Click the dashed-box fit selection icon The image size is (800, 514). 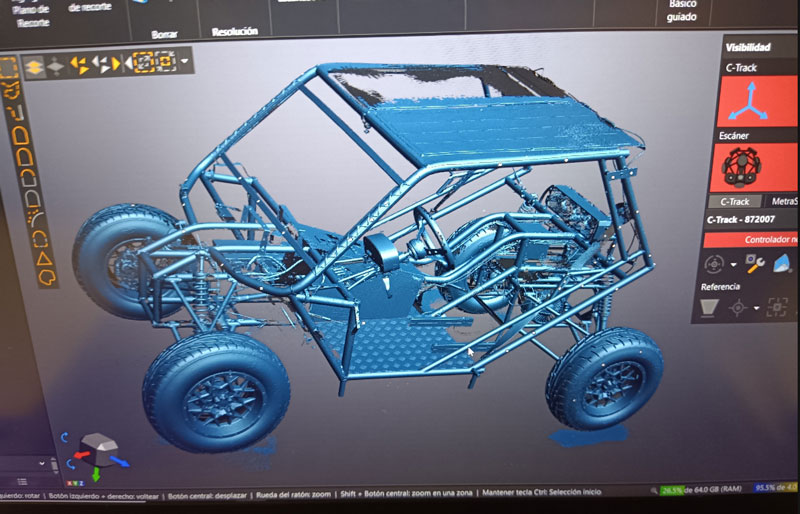point(144,63)
